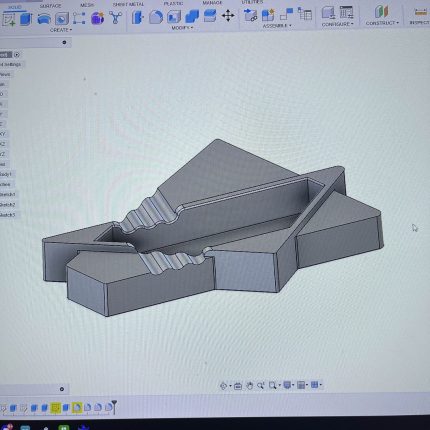Select the purple Create Form tool
This screenshot has width=430, height=430.
pyautogui.click(x=97, y=18)
